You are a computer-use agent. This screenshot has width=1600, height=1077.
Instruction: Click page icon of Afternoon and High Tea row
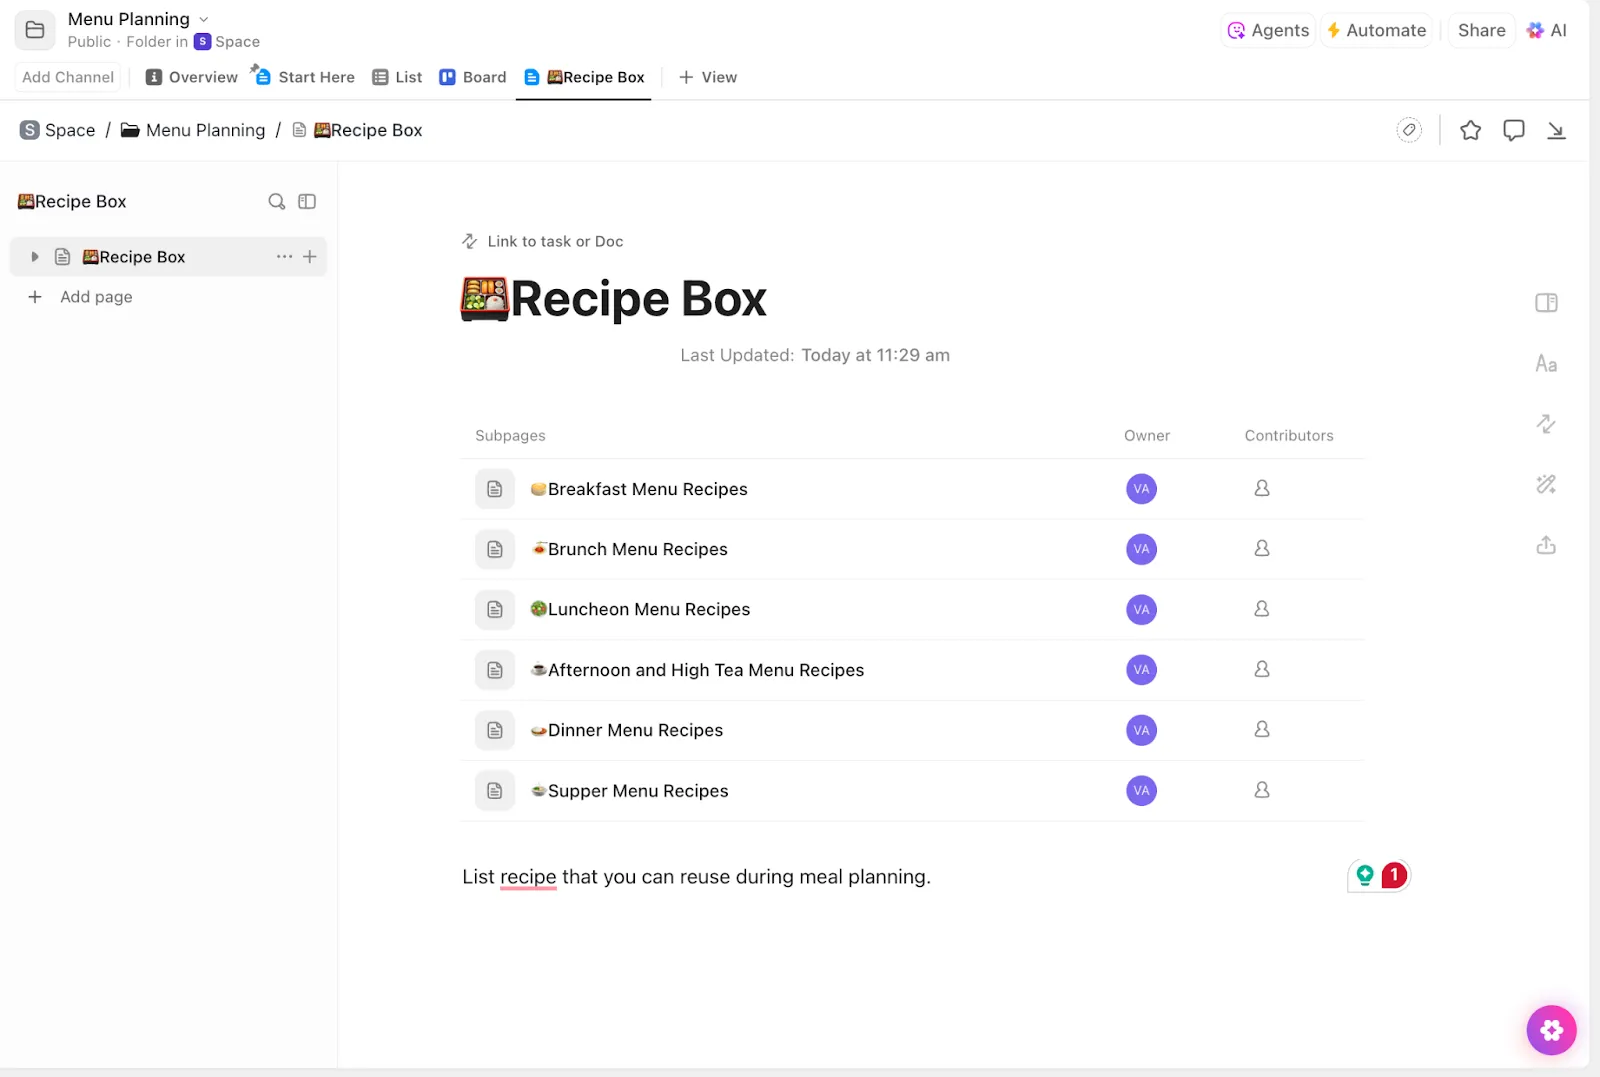pyautogui.click(x=495, y=670)
